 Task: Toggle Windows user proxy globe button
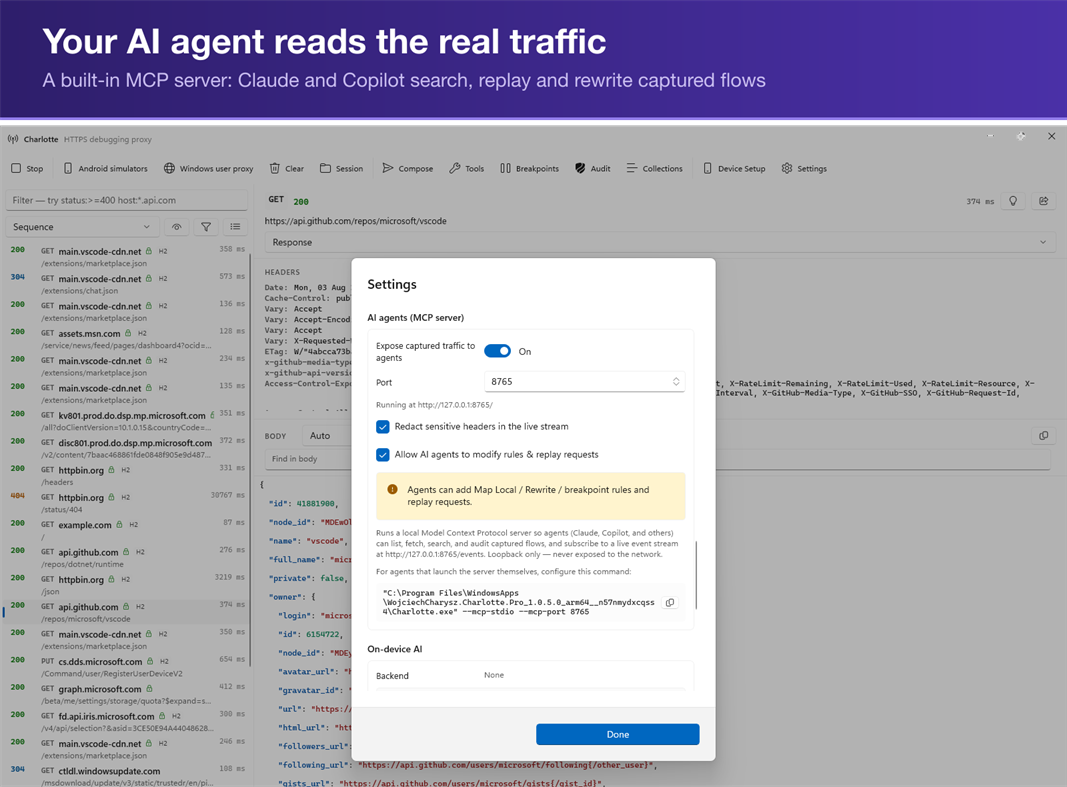208,169
